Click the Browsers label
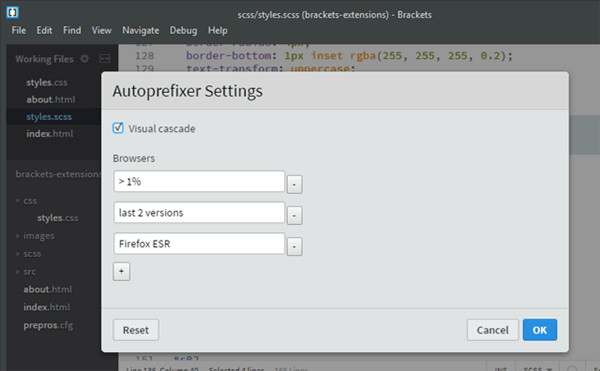The height and width of the screenshot is (371, 600). pos(134,158)
